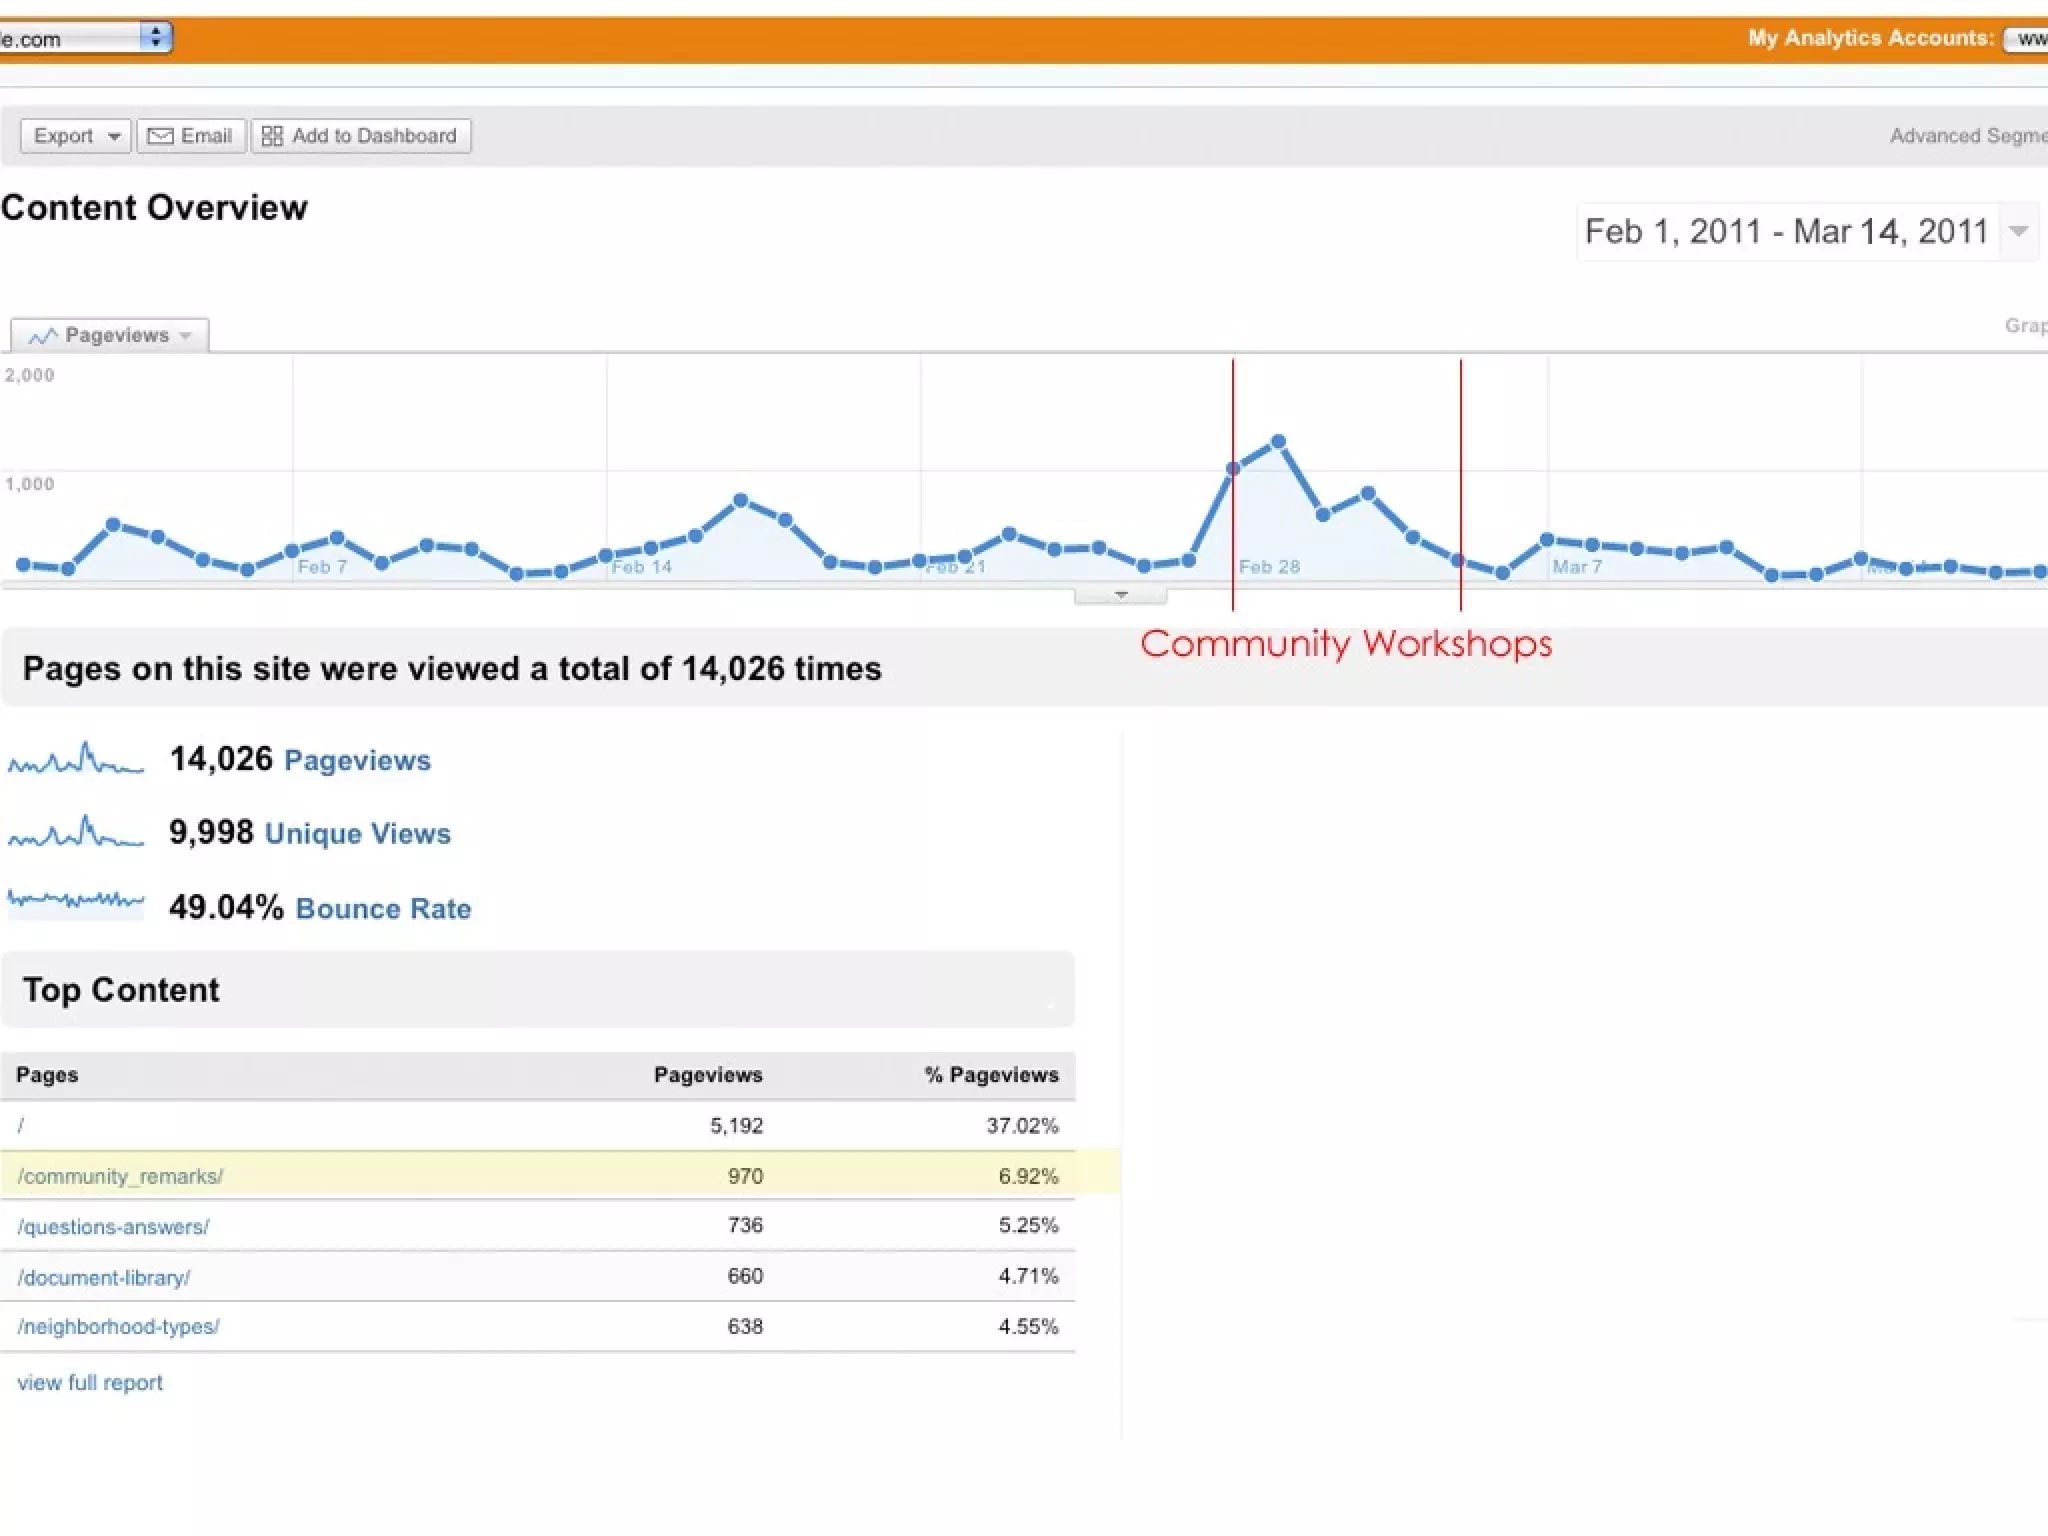The image size is (2048, 1536).
Task: Click Advanced Segments option
Action: pos(1967,136)
